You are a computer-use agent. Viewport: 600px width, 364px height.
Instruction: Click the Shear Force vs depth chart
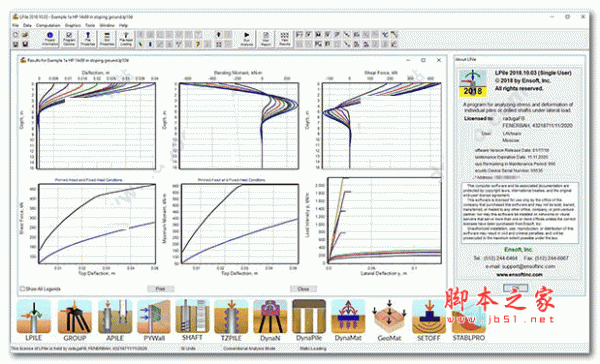click(x=382, y=126)
